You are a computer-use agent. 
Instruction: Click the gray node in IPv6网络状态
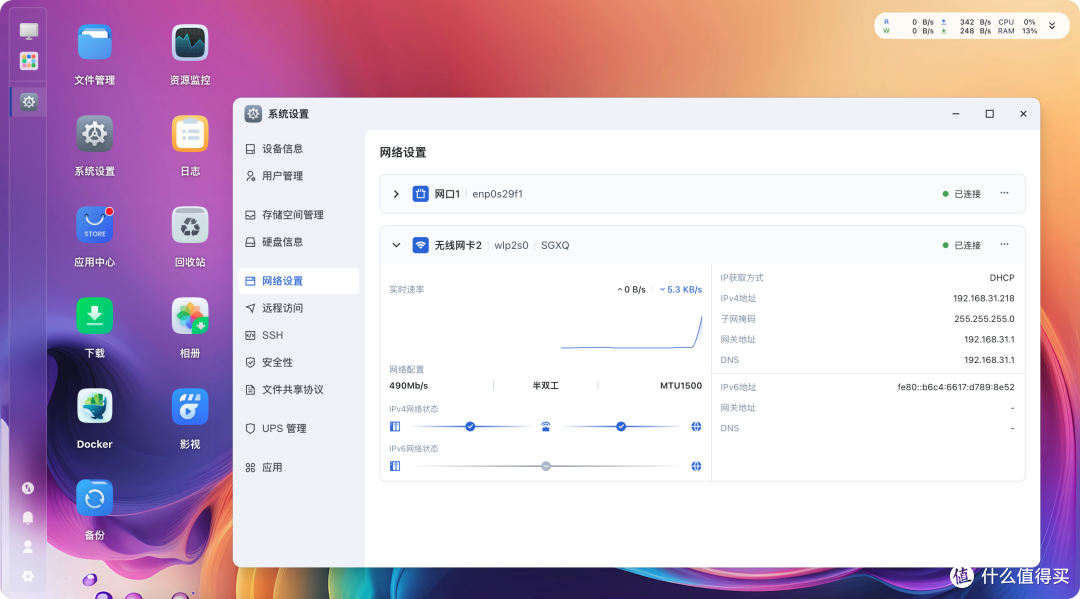point(546,466)
